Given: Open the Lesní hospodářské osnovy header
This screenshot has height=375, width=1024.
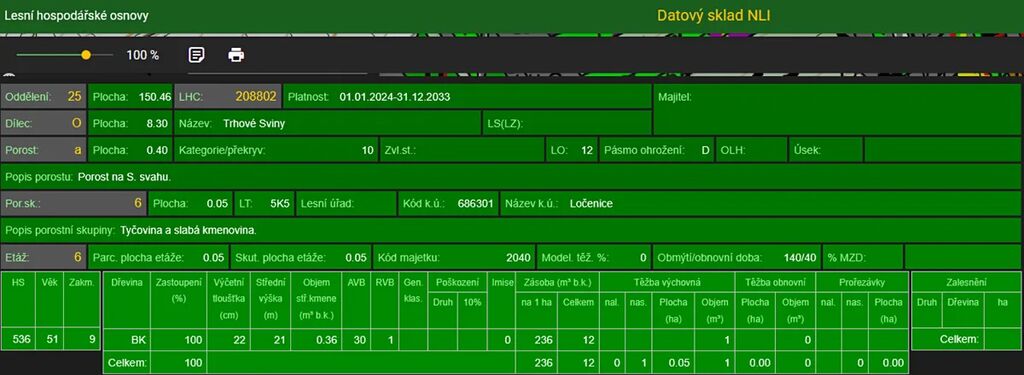Looking at the screenshot, I should [76, 16].
